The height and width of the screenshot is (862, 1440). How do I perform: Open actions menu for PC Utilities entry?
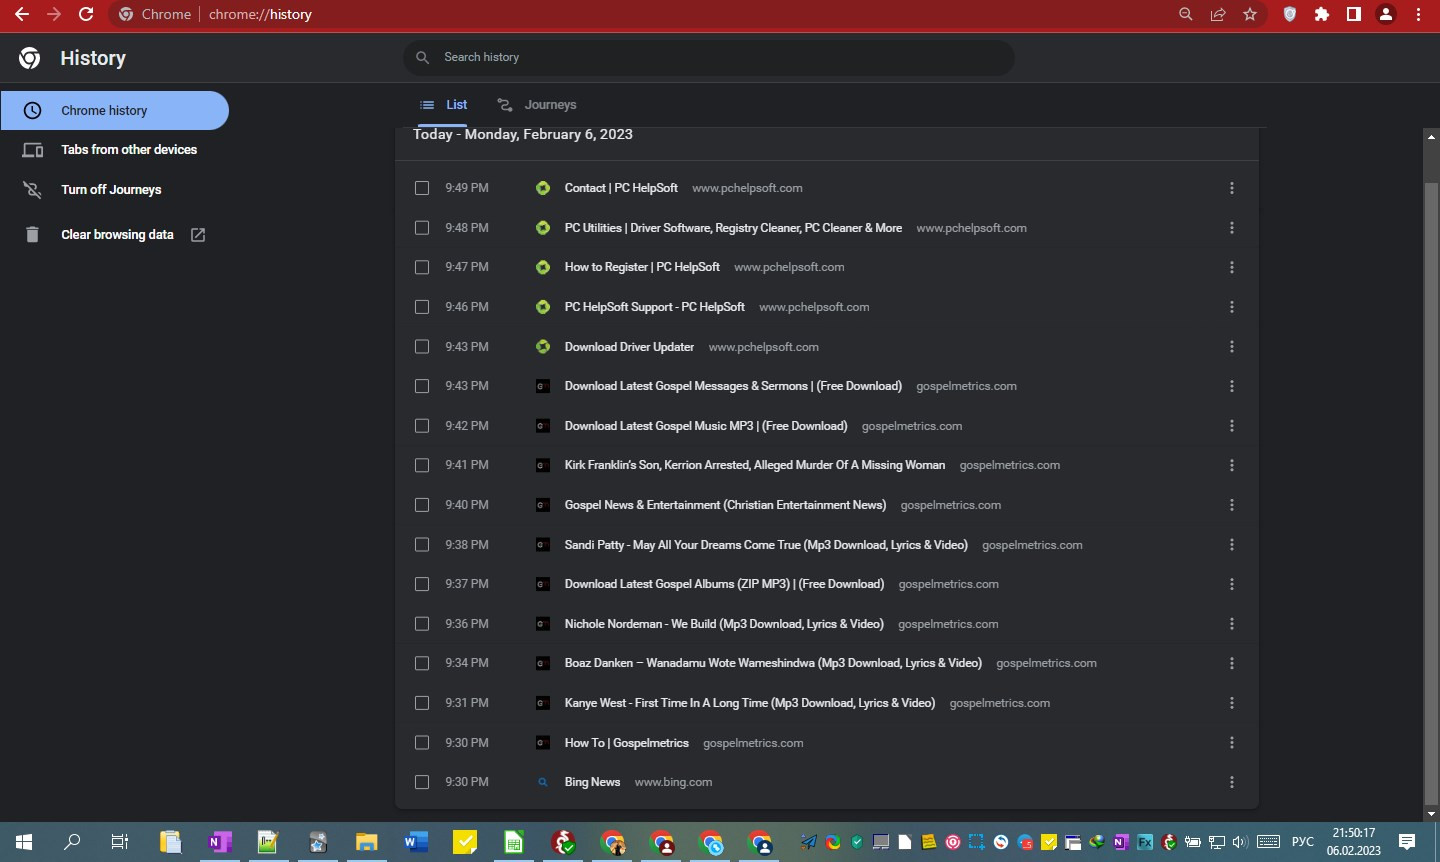1232,228
